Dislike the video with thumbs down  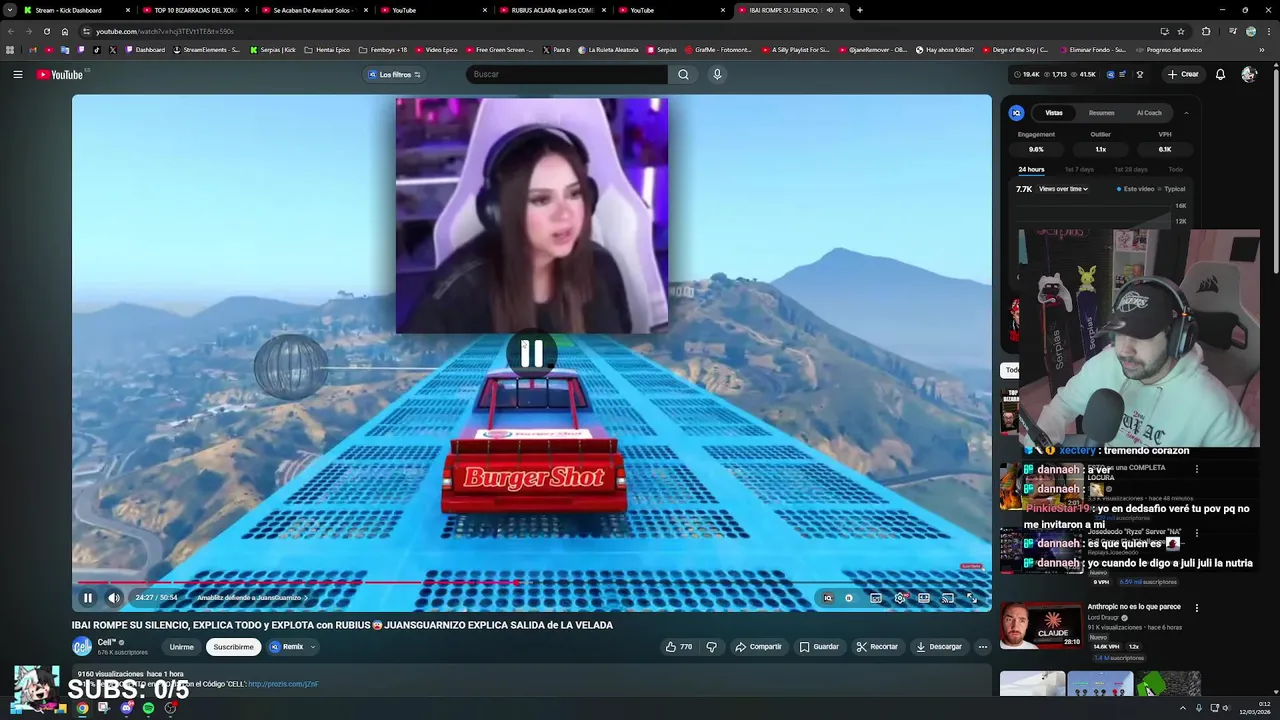click(712, 647)
